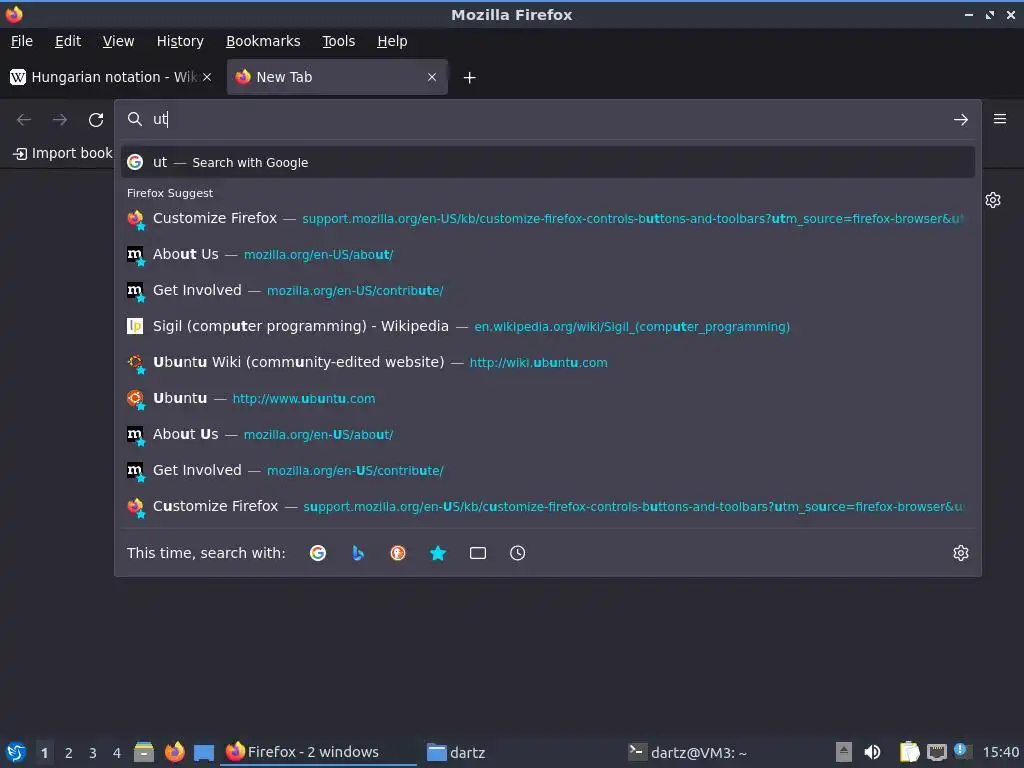Open the second About Us suggestion
The image size is (1024, 768).
[x=548, y=434]
